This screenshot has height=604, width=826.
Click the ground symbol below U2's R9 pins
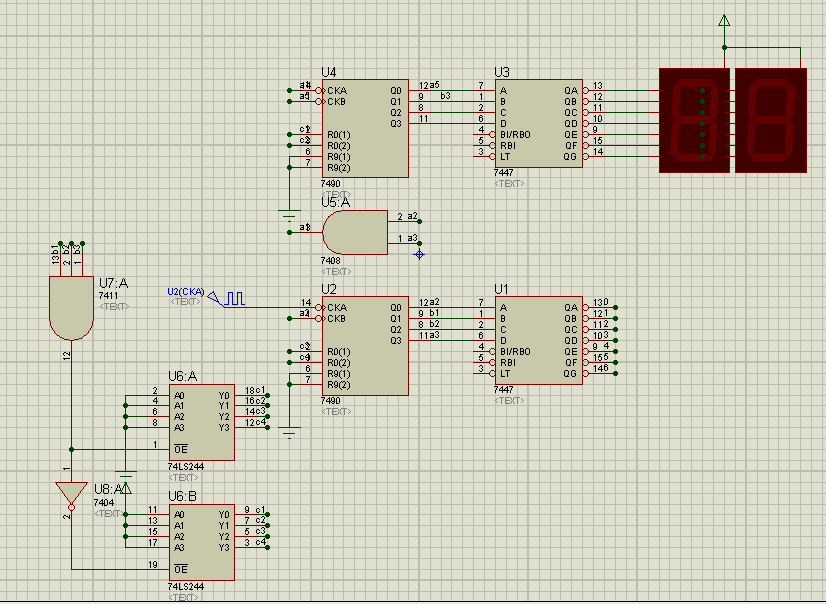pyautogui.click(x=289, y=432)
